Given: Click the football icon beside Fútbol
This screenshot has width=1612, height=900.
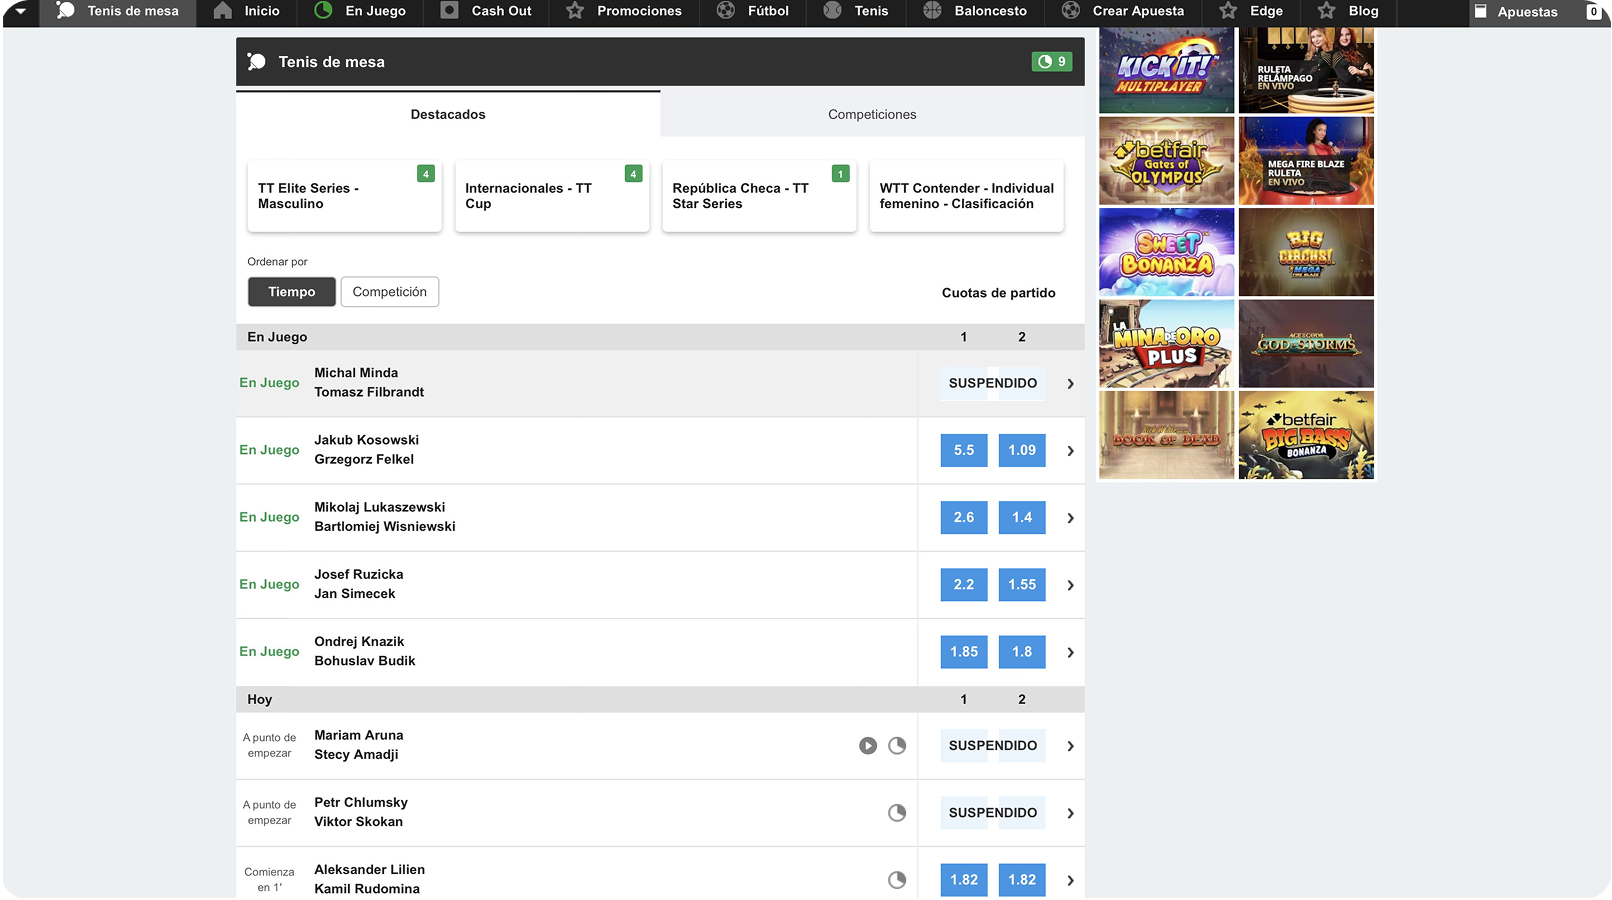Looking at the screenshot, I should click(x=726, y=10).
